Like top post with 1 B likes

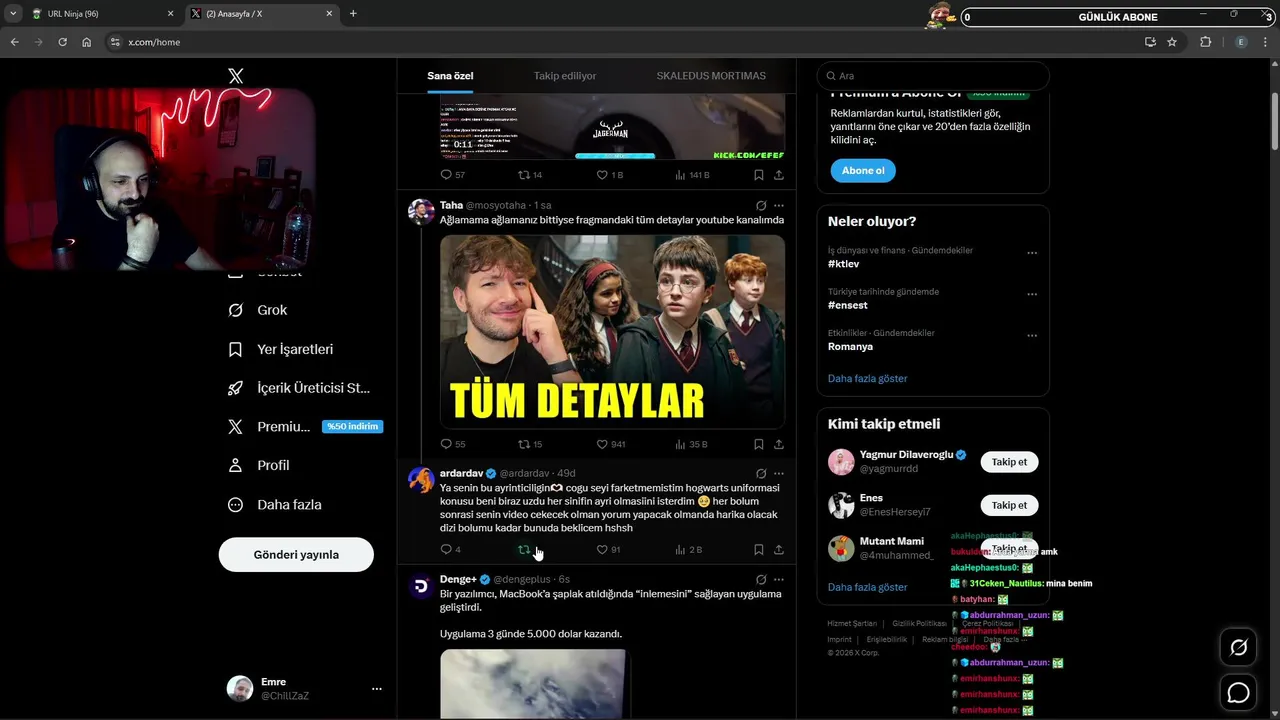[610, 174]
